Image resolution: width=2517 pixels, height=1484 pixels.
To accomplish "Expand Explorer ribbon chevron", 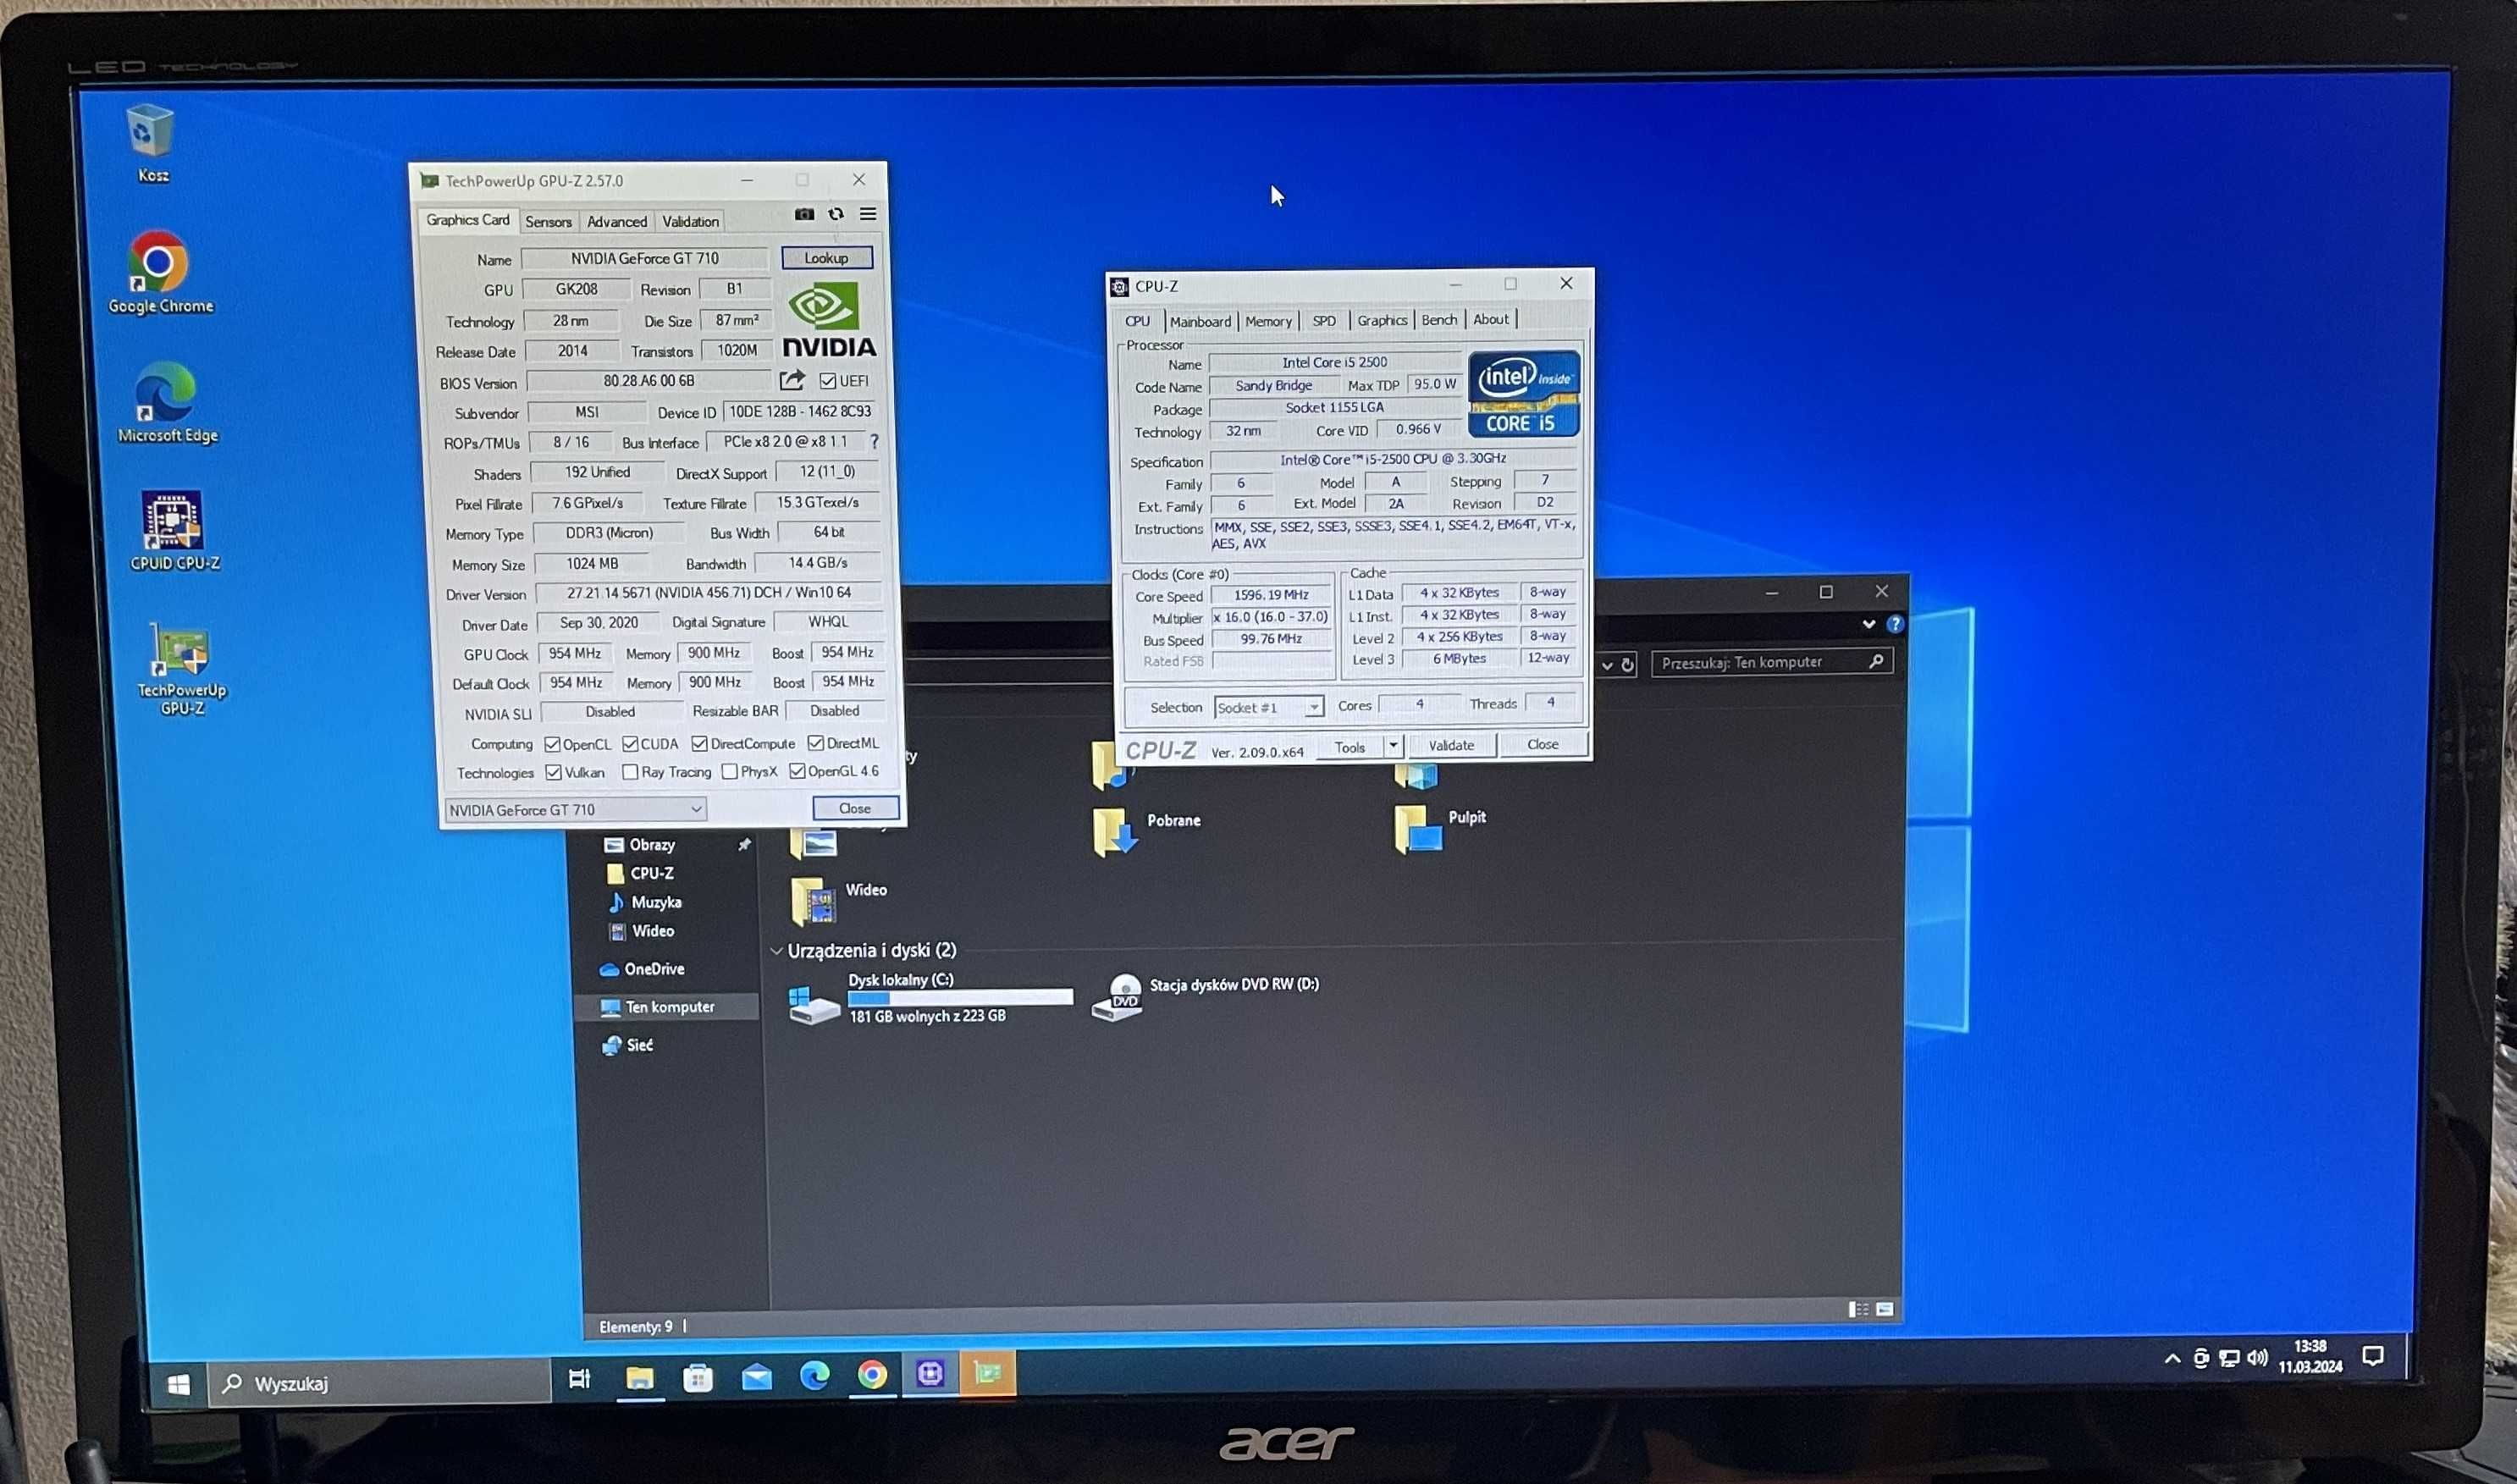I will (1868, 624).
